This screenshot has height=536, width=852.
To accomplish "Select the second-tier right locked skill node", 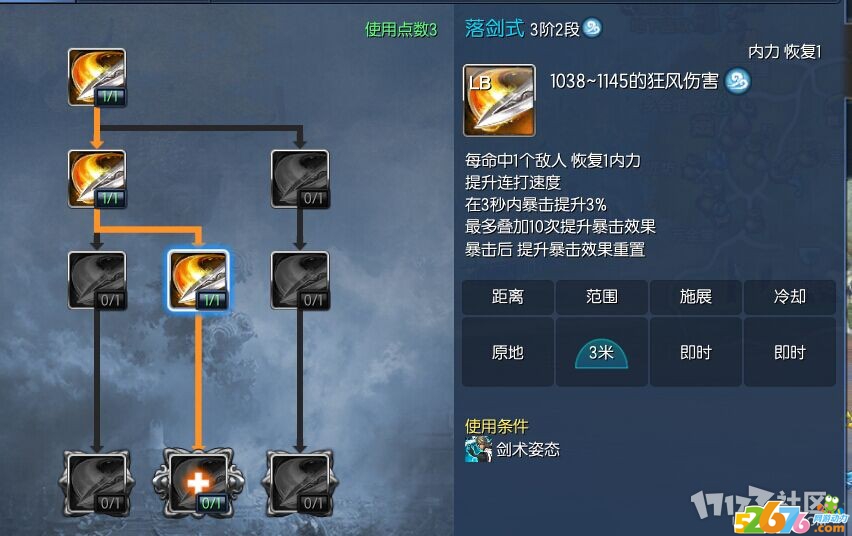I will [x=300, y=179].
